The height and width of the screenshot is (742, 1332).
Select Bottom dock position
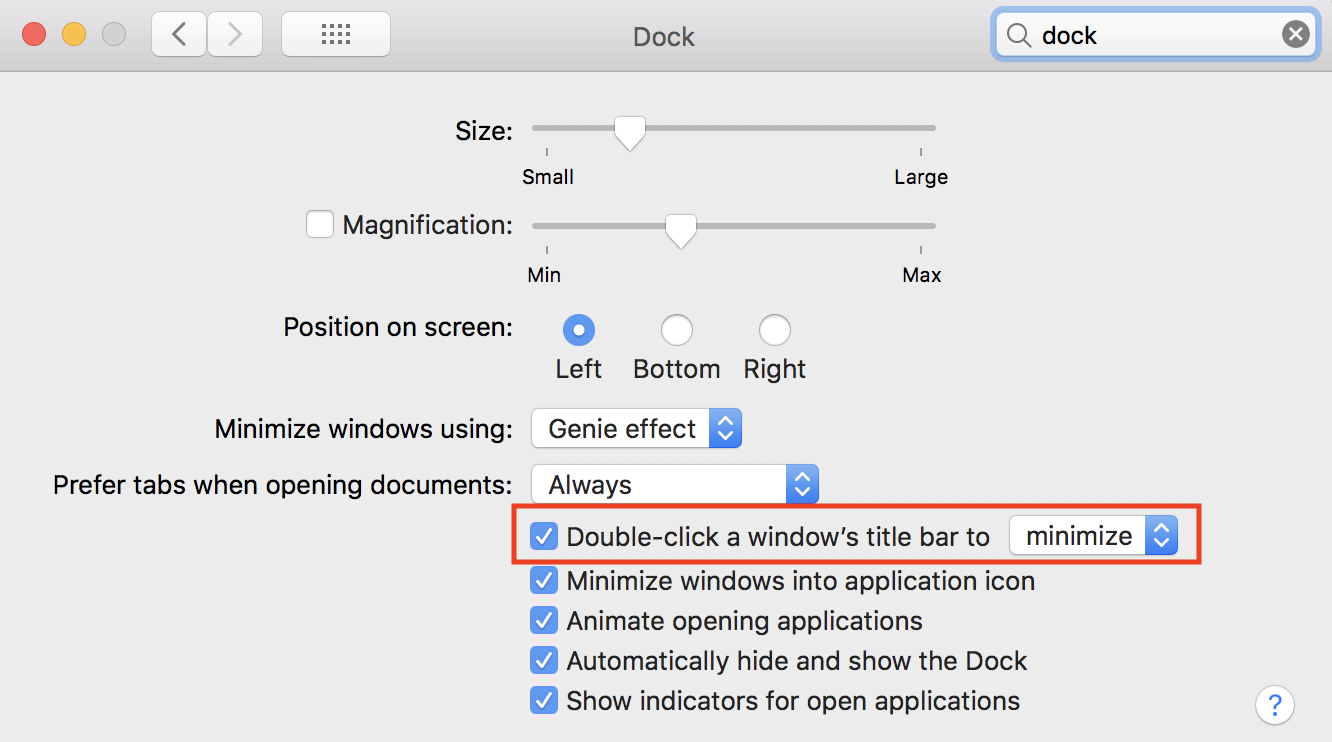(x=677, y=330)
